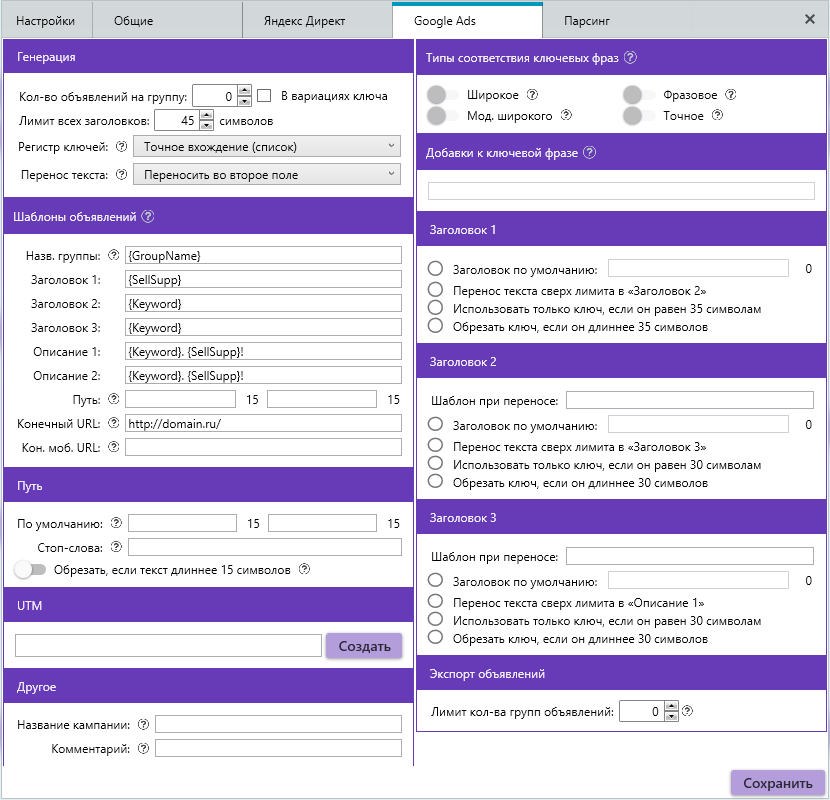Select Перенос текста сверх лимита в «Заголовок 3»
This screenshot has width=830, height=800.
click(435, 445)
